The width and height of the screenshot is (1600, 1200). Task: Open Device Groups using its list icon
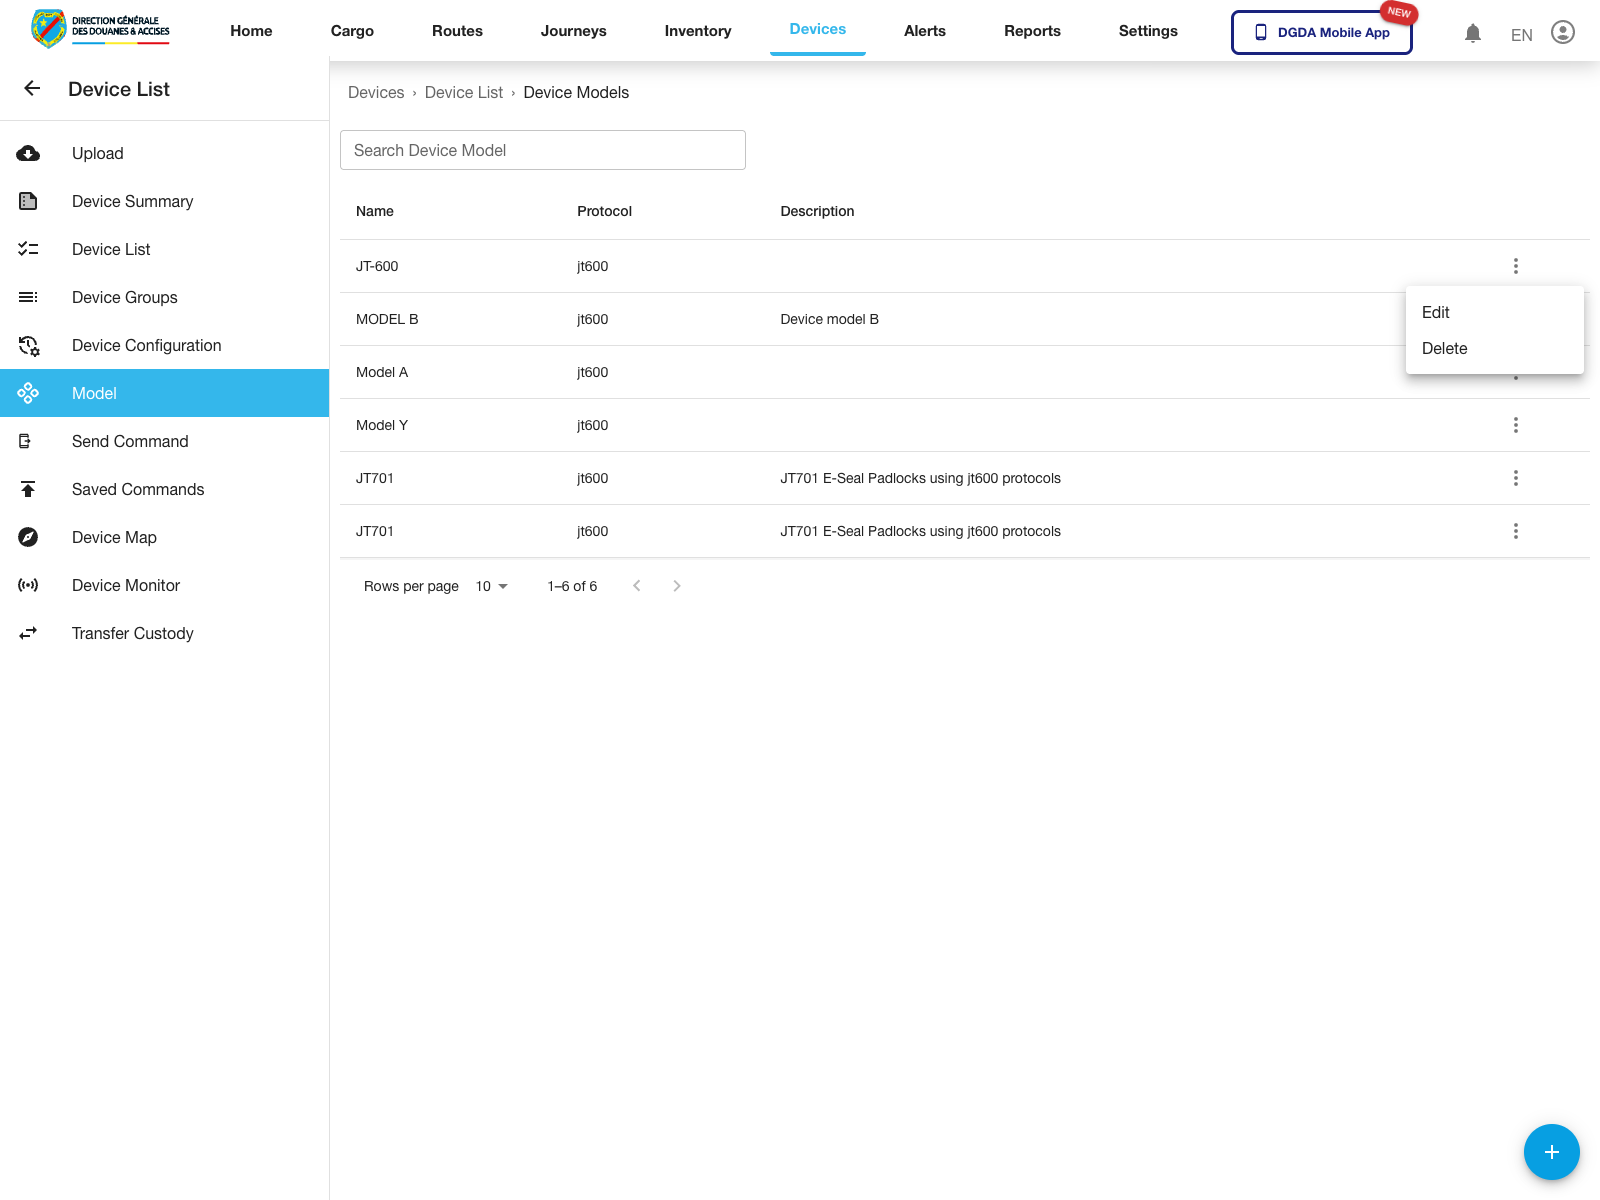[29, 297]
